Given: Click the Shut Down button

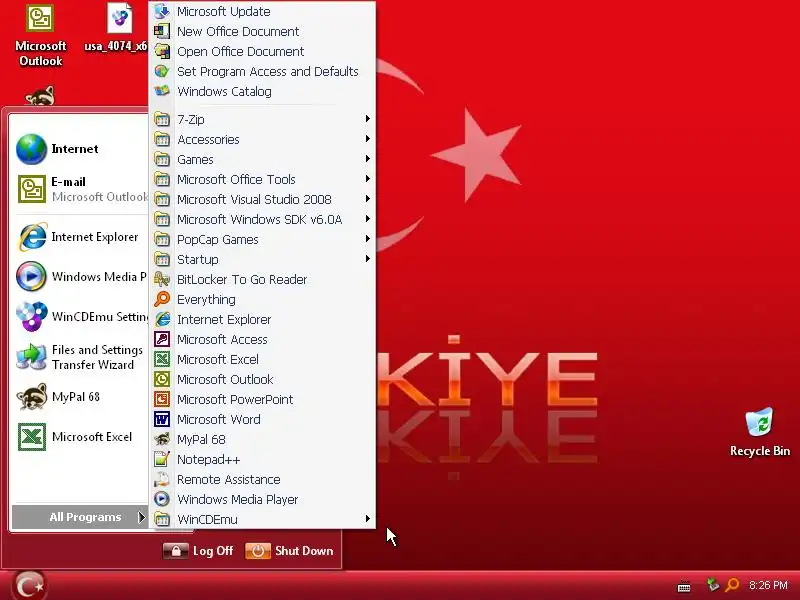Looking at the screenshot, I should [x=289, y=551].
